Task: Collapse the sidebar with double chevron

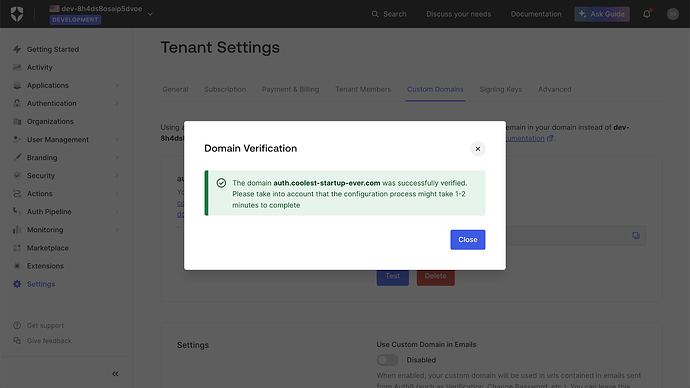Action: [x=115, y=374]
